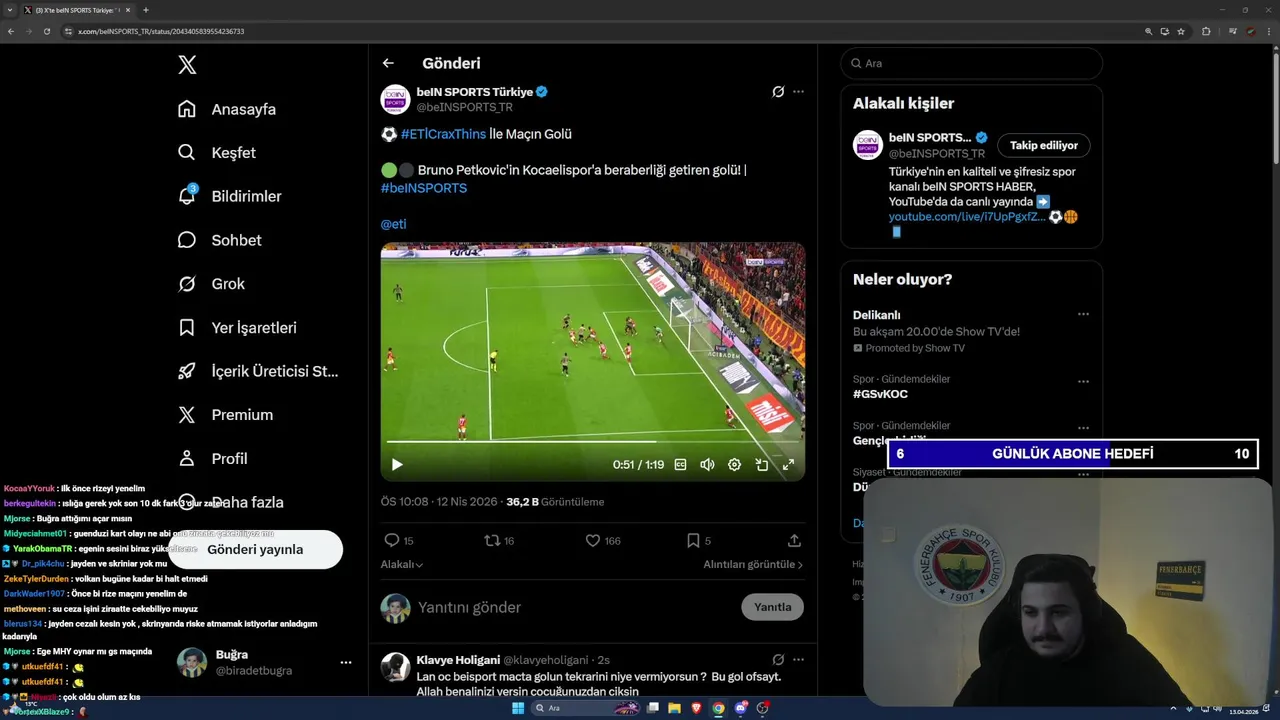The height and width of the screenshot is (720, 1280).
Task: Open Anasayfa in the sidebar
Action: (227, 109)
